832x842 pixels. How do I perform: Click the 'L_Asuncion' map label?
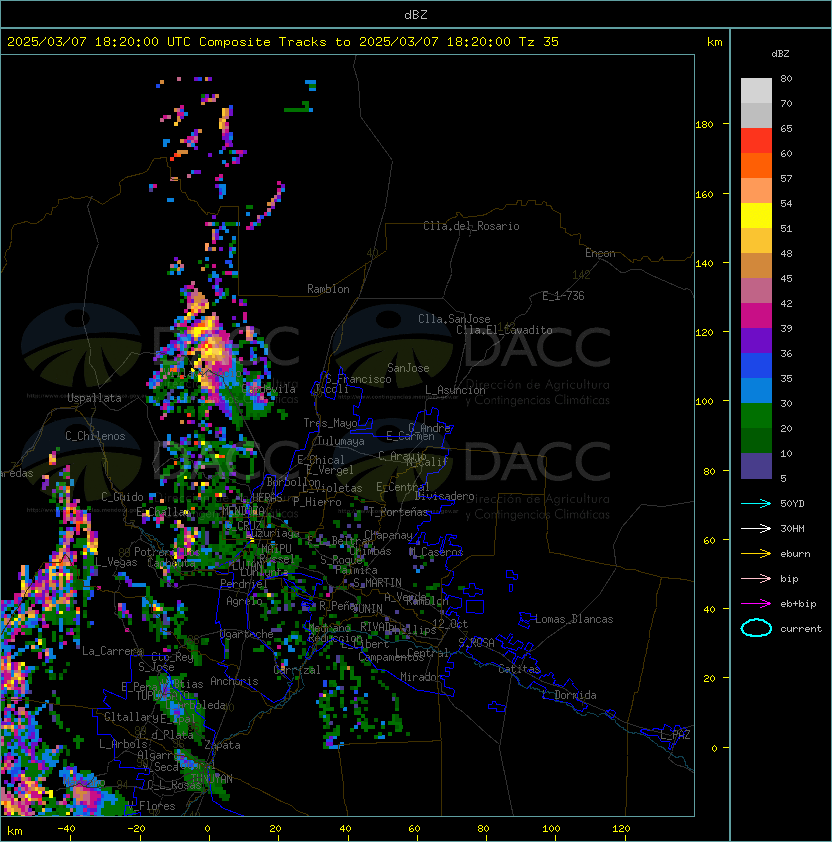455,390
